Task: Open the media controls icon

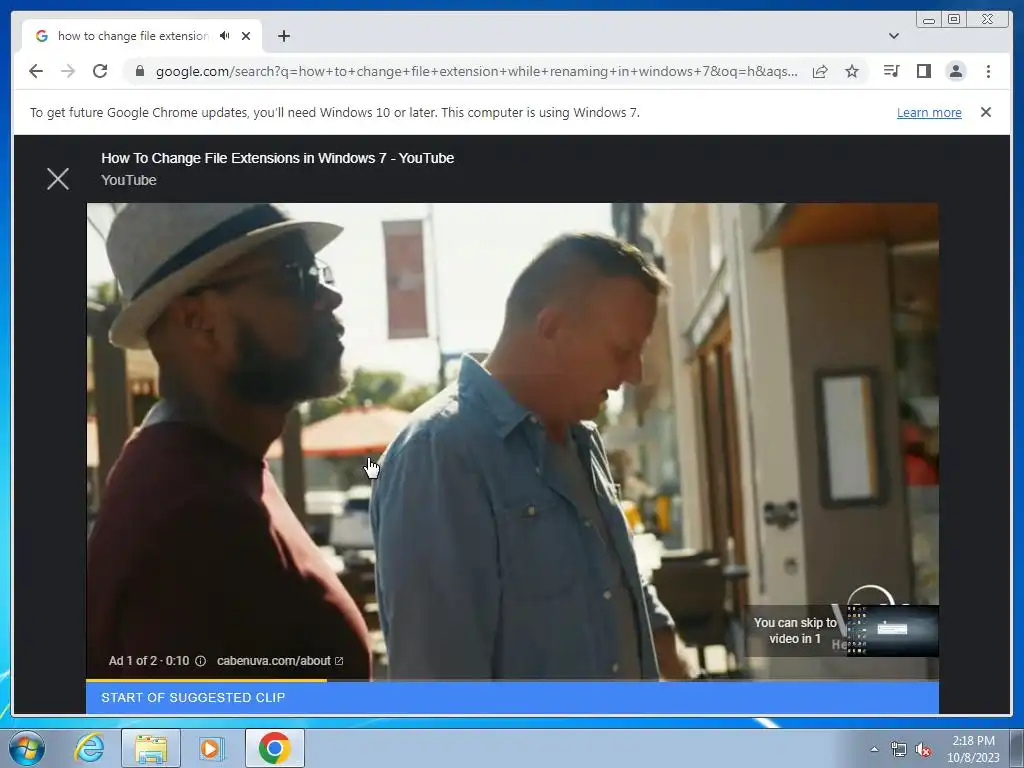Action: (x=891, y=71)
